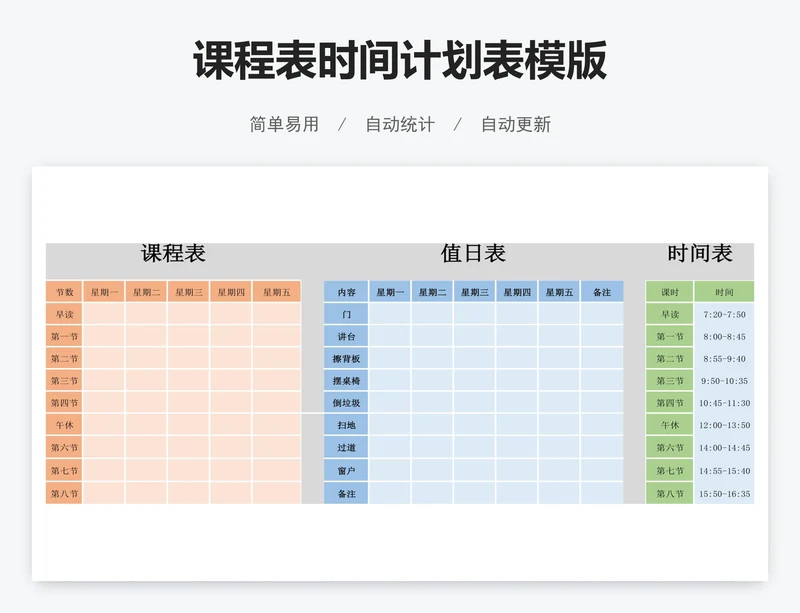Viewport: 800px width, 613px height.
Task: Select the 14:00-14:45 time cell
Action: pyautogui.click(x=724, y=448)
